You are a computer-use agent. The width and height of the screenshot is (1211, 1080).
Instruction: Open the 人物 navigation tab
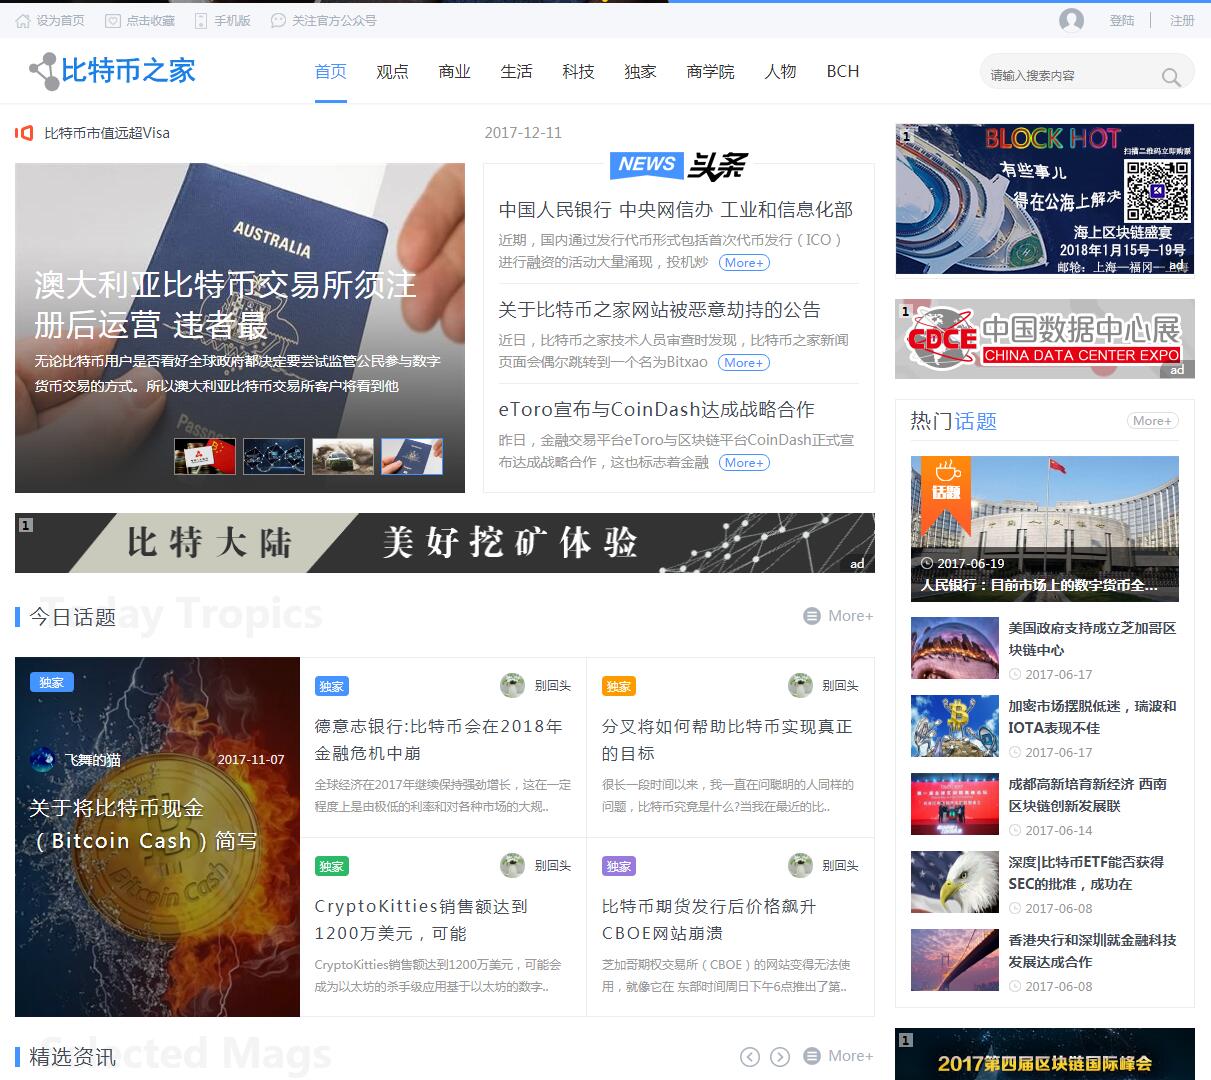[x=780, y=71]
